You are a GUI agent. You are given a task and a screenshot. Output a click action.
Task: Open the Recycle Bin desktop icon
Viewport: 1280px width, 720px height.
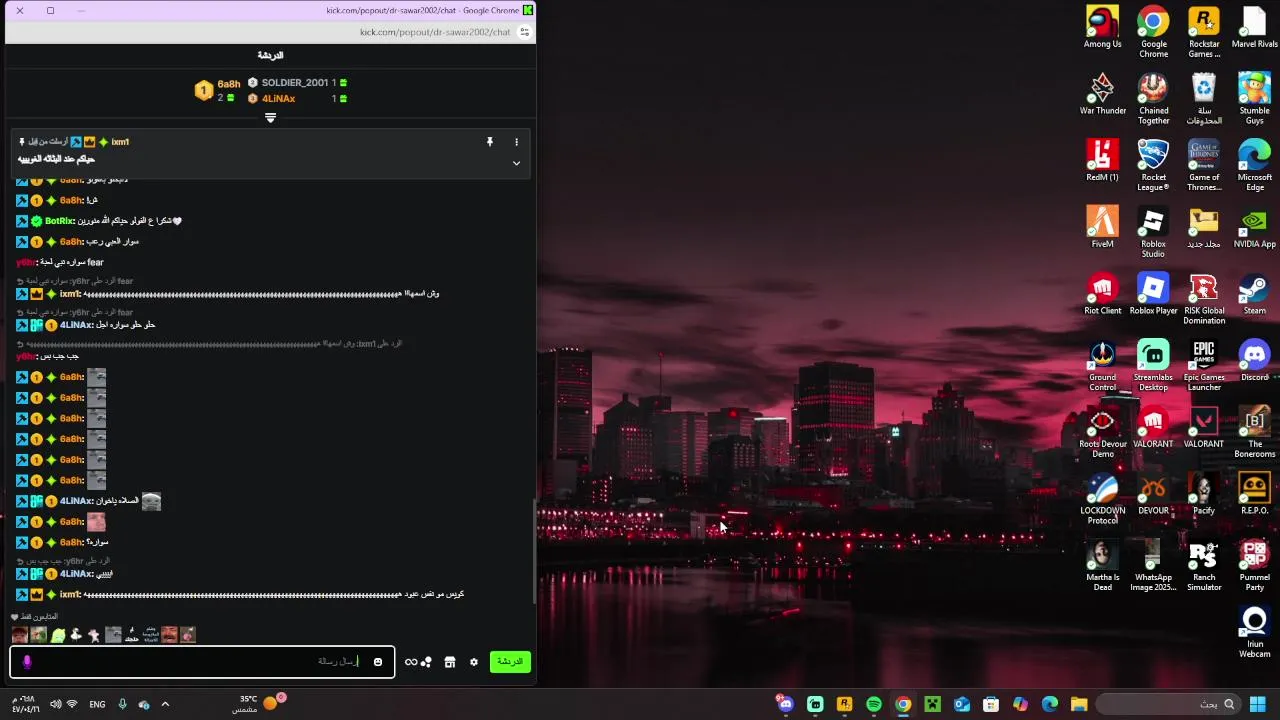click(1204, 99)
